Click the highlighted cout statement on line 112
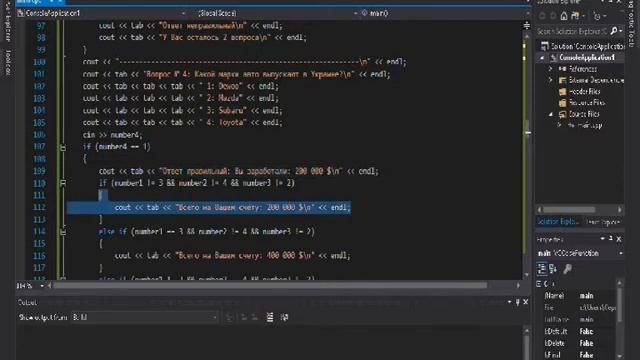640x360 pixels. (x=232, y=208)
